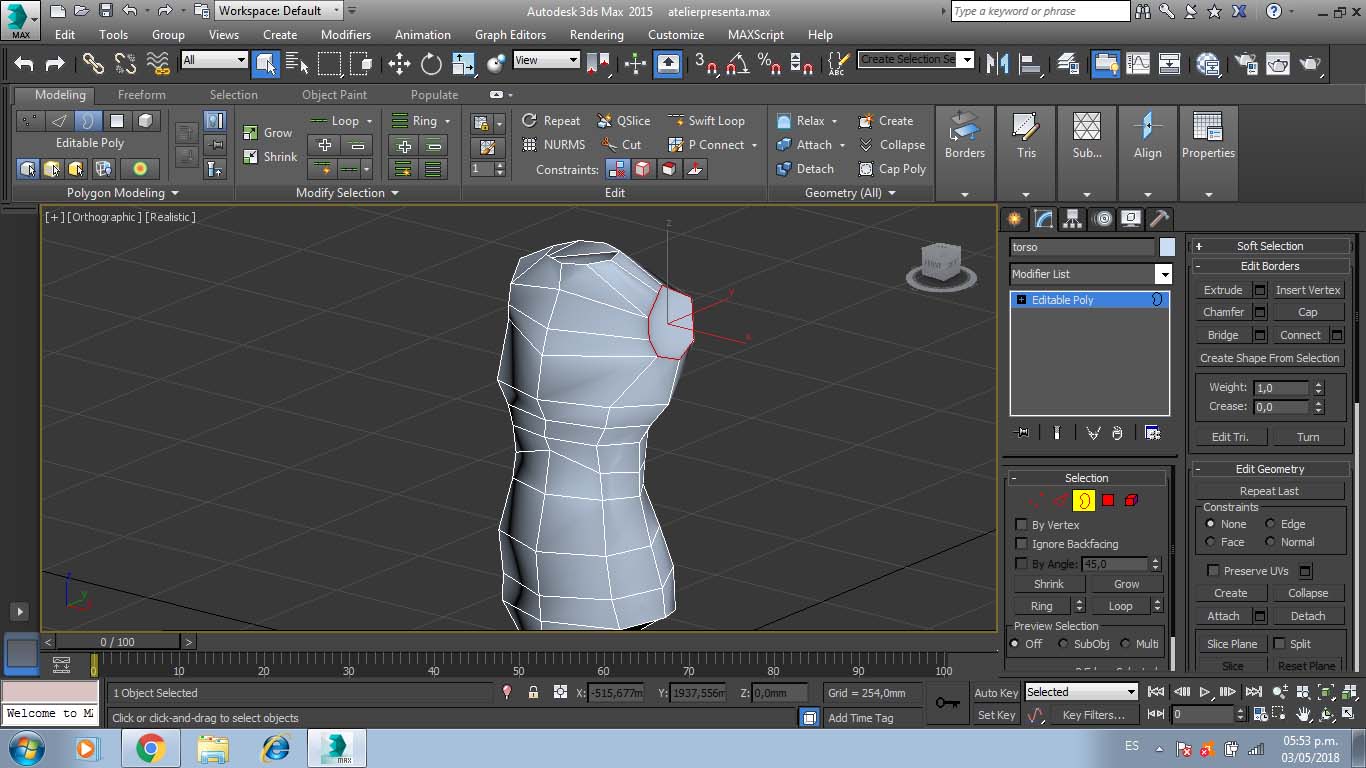
Task: Select the Edge constraint radio button
Action: pos(1270,524)
